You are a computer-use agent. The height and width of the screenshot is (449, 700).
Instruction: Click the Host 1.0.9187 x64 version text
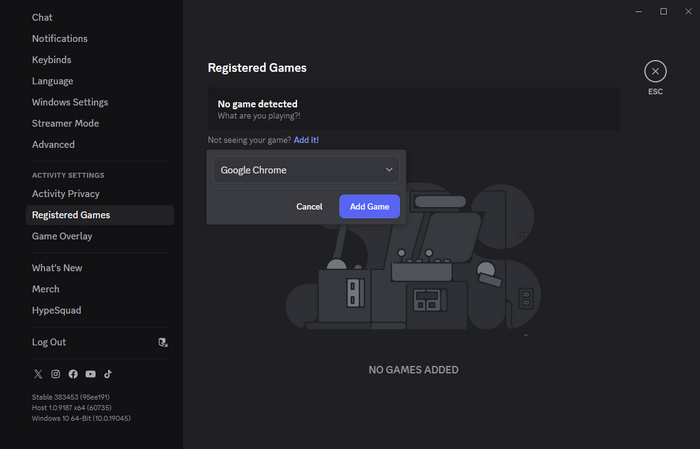tap(71, 407)
